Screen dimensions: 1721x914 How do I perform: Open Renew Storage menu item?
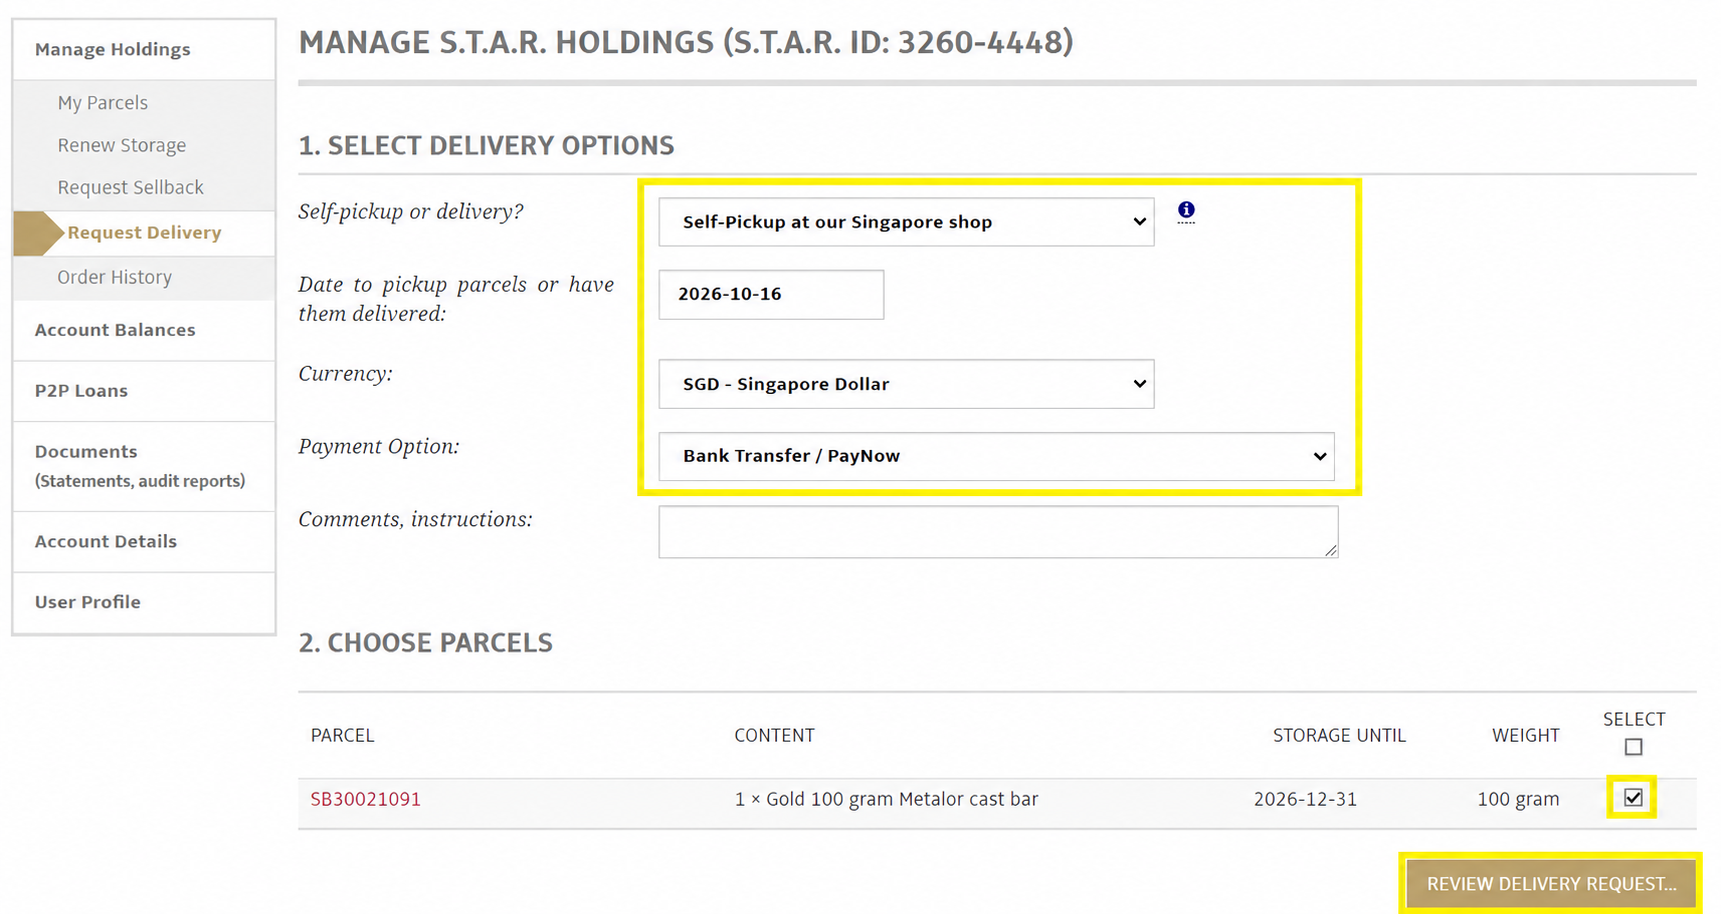[x=122, y=145]
